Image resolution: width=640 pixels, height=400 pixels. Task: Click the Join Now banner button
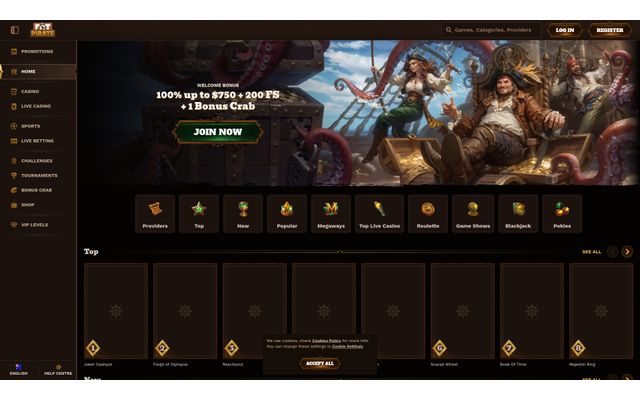coord(218,132)
